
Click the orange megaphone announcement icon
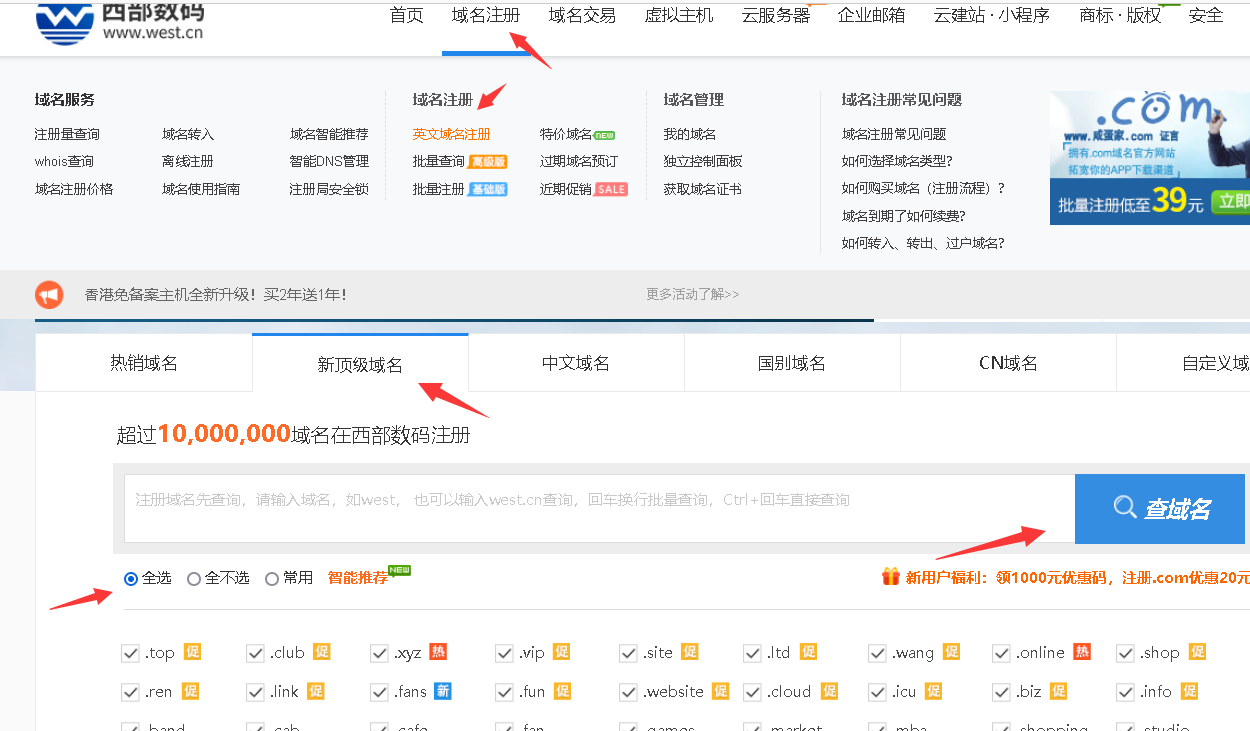pyautogui.click(x=49, y=295)
